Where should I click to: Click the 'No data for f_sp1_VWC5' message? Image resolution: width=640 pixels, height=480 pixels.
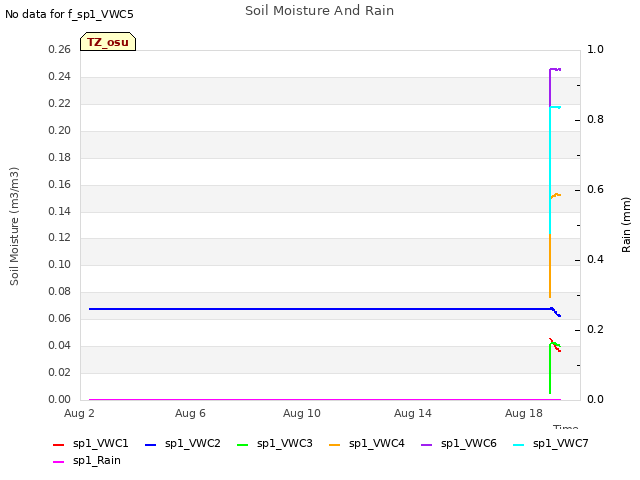[69, 14]
